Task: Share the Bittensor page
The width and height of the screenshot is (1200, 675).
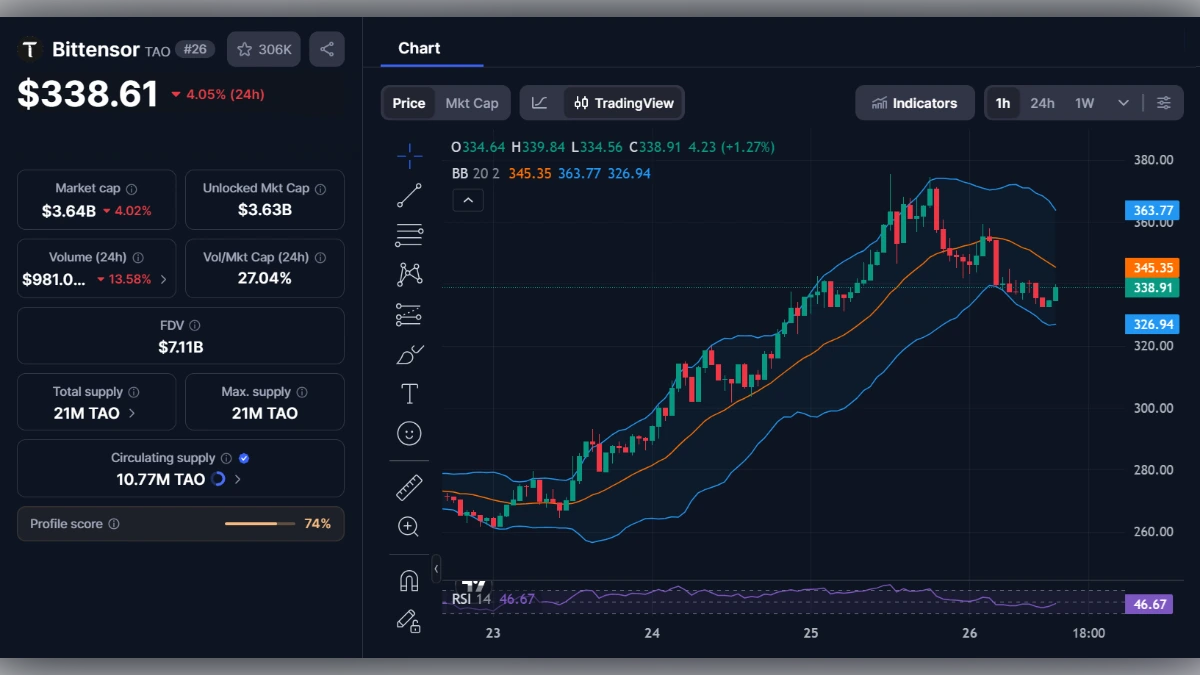Action: pos(327,48)
